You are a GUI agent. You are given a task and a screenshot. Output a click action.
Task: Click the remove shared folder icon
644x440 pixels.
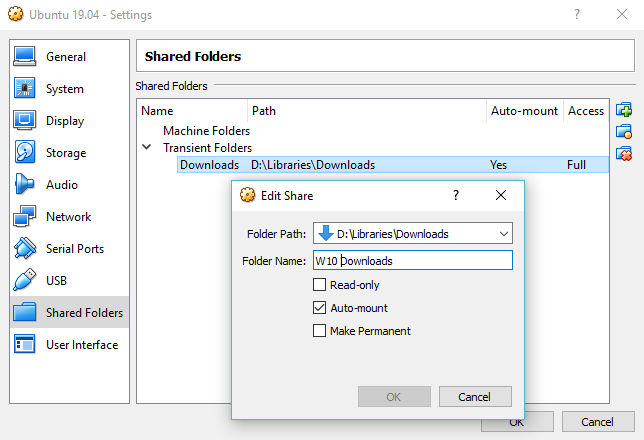point(624,154)
